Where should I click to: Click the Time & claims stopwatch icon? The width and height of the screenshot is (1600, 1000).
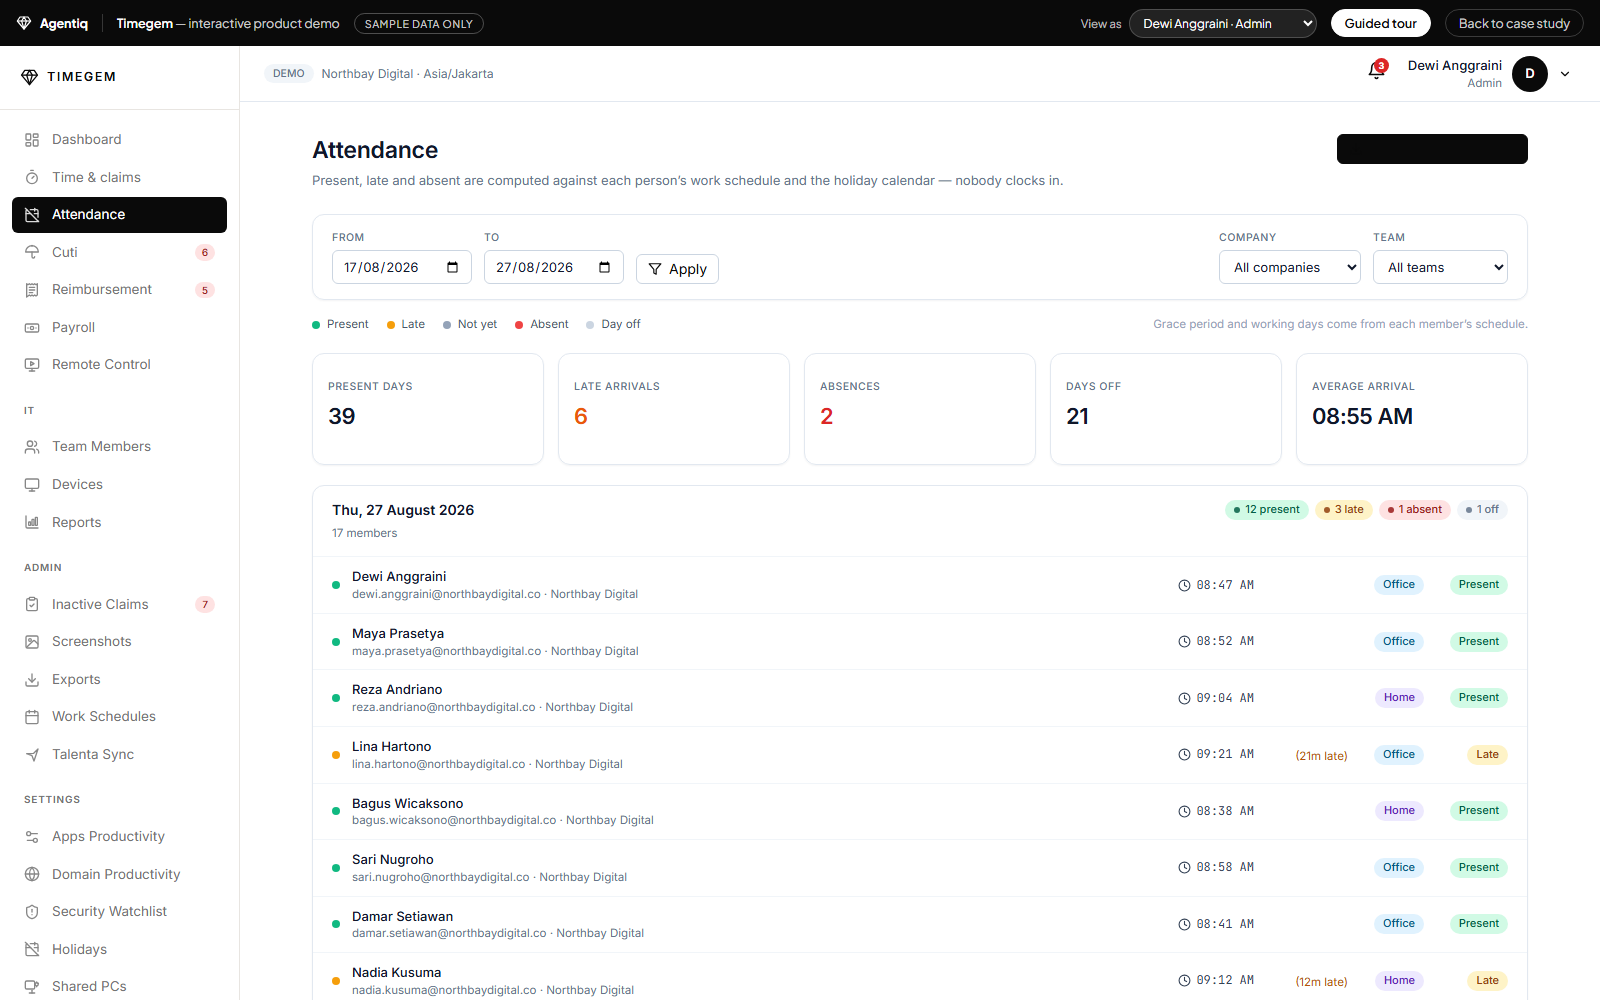click(32, 177)
